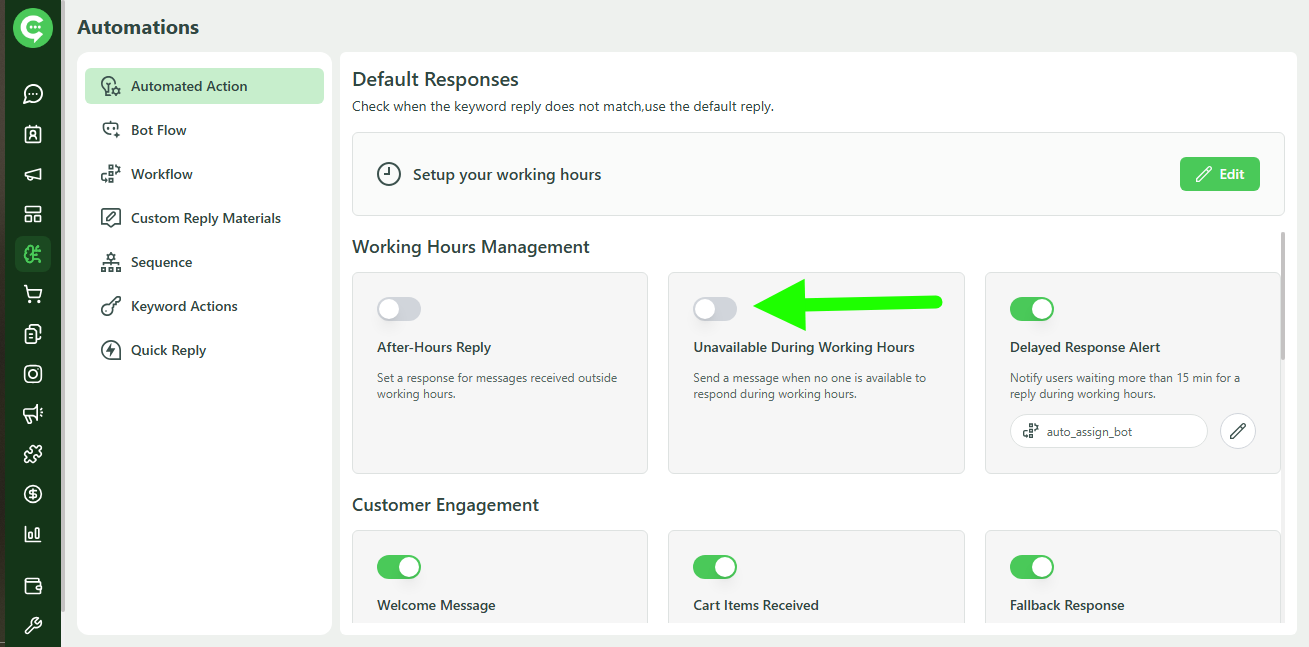Open the analytics bar-chart icon
The width and height of the screenshot is (1309, 647).
pos(32,533)
